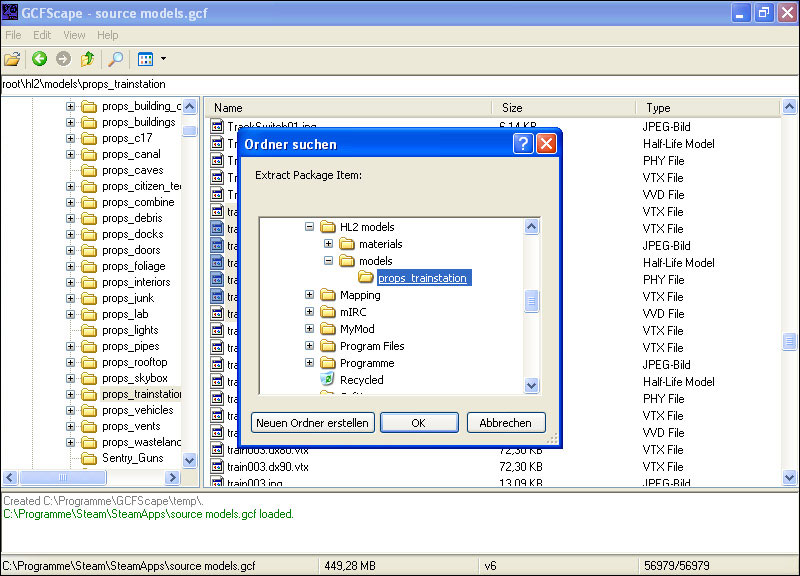This screenshot has height=576, width=800.
Task: Select Mapping folder icon in dialog
Action: (x=328, y=295)
